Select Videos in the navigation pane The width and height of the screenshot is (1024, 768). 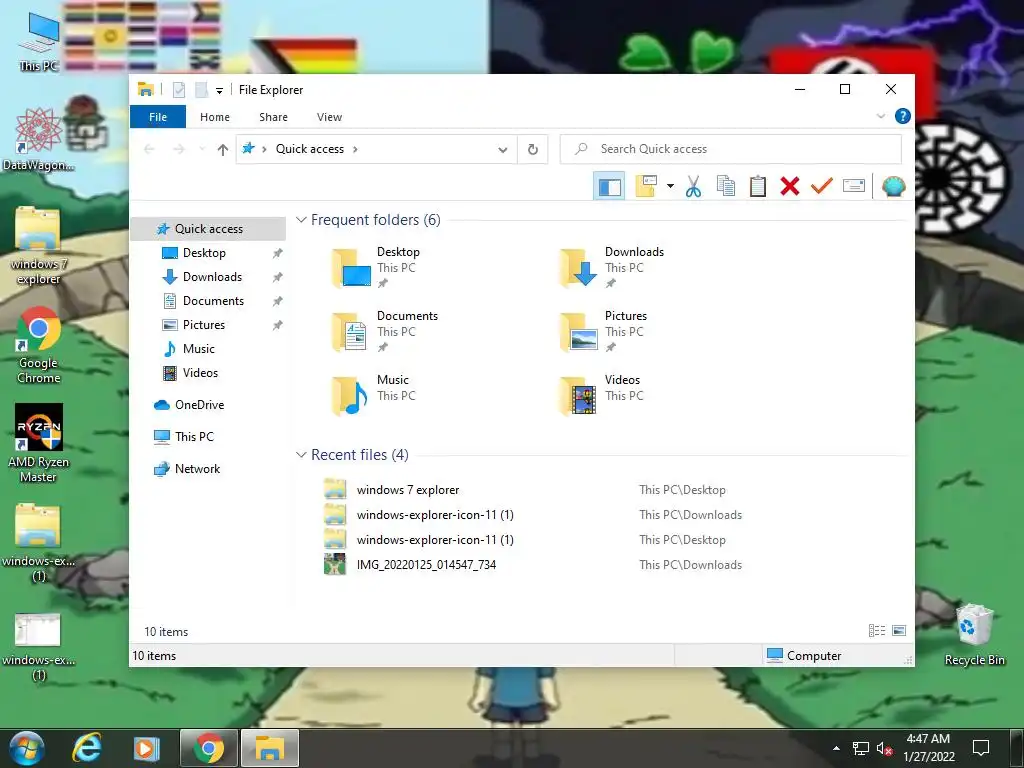[200, 374]
